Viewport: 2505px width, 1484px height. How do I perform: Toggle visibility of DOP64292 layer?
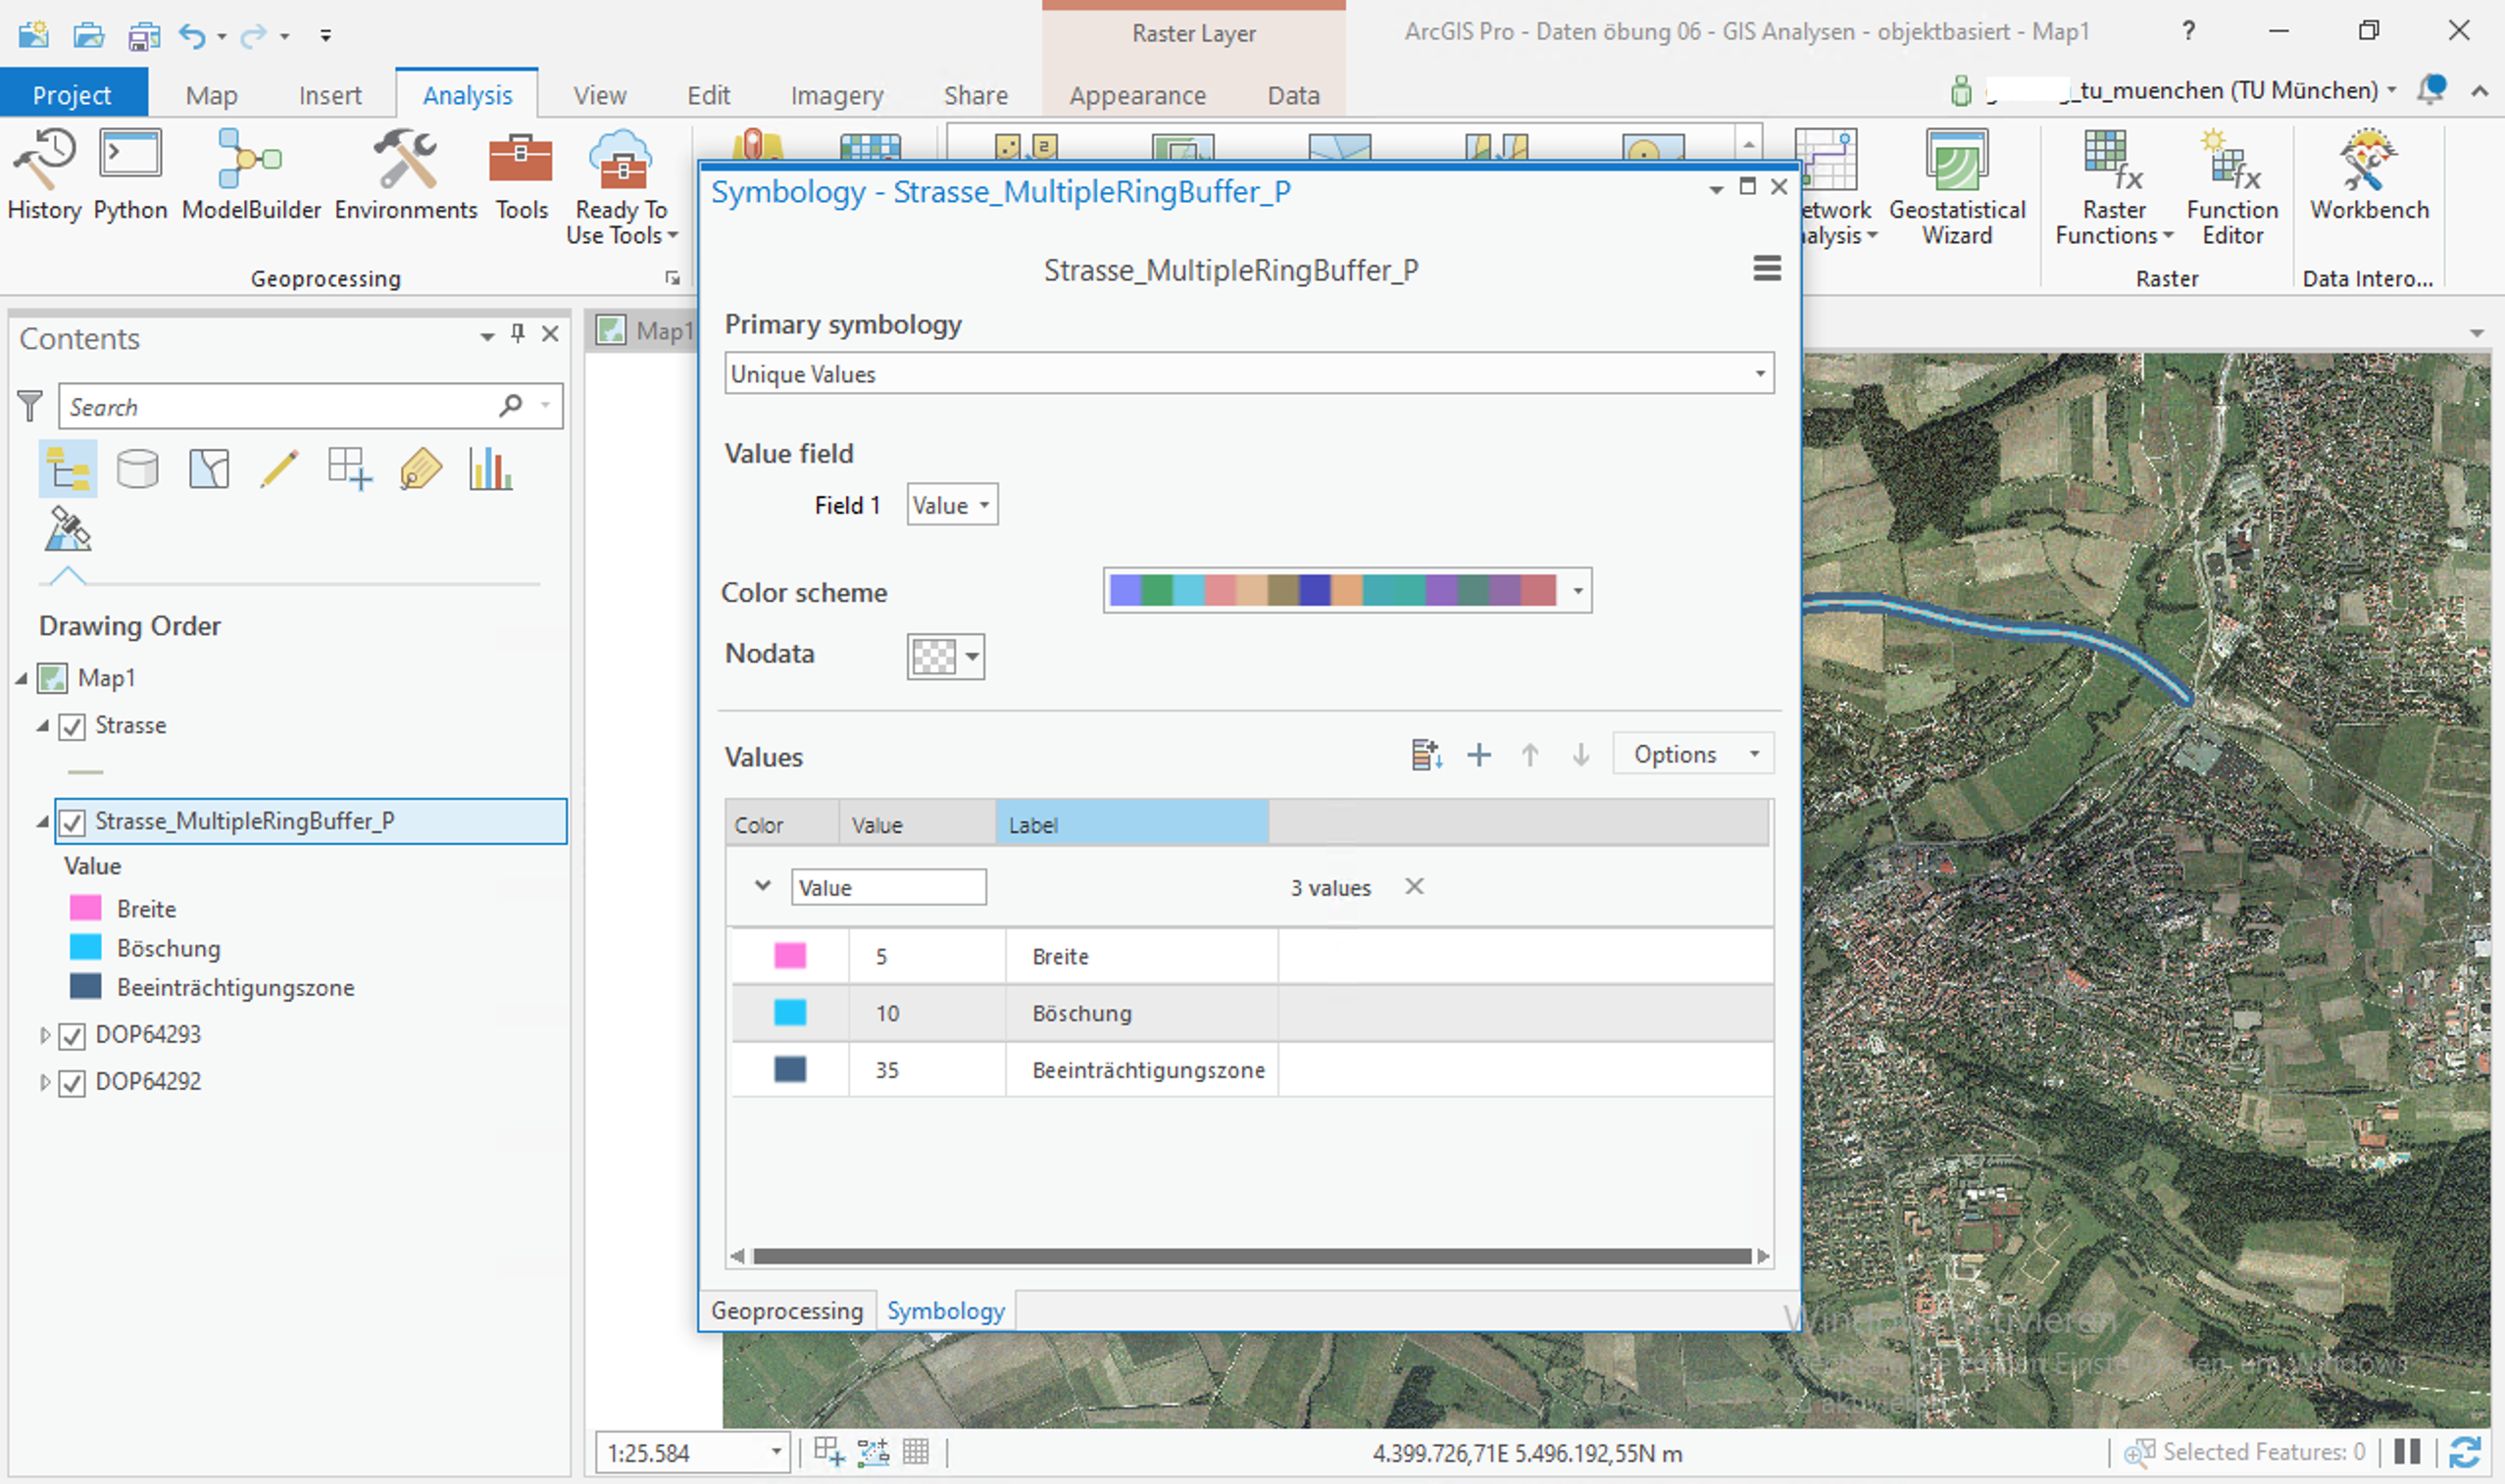pyautogui.click(x=72, y=1083)
